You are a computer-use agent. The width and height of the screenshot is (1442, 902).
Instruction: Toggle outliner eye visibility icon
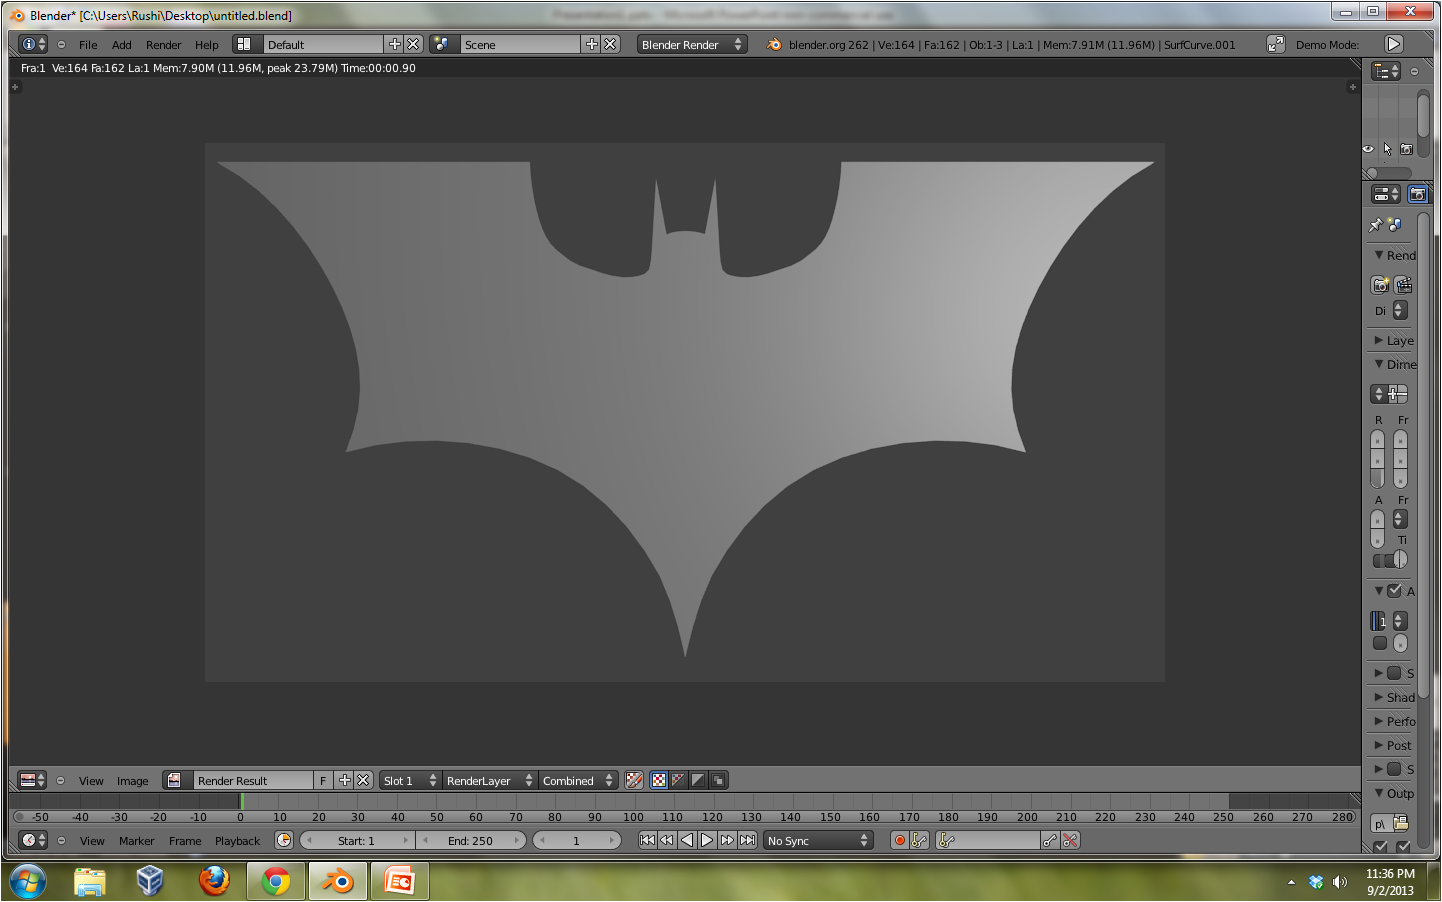tap(1368, 149)
